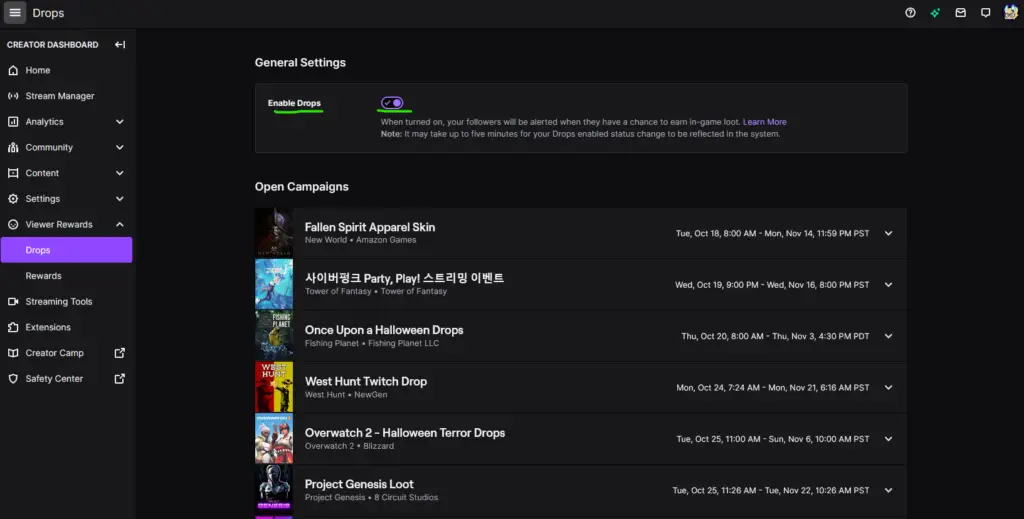This screenshot has height=519, width=1024.
Task: Click the Analytics chart icon
Action: [x=13, y=121]
